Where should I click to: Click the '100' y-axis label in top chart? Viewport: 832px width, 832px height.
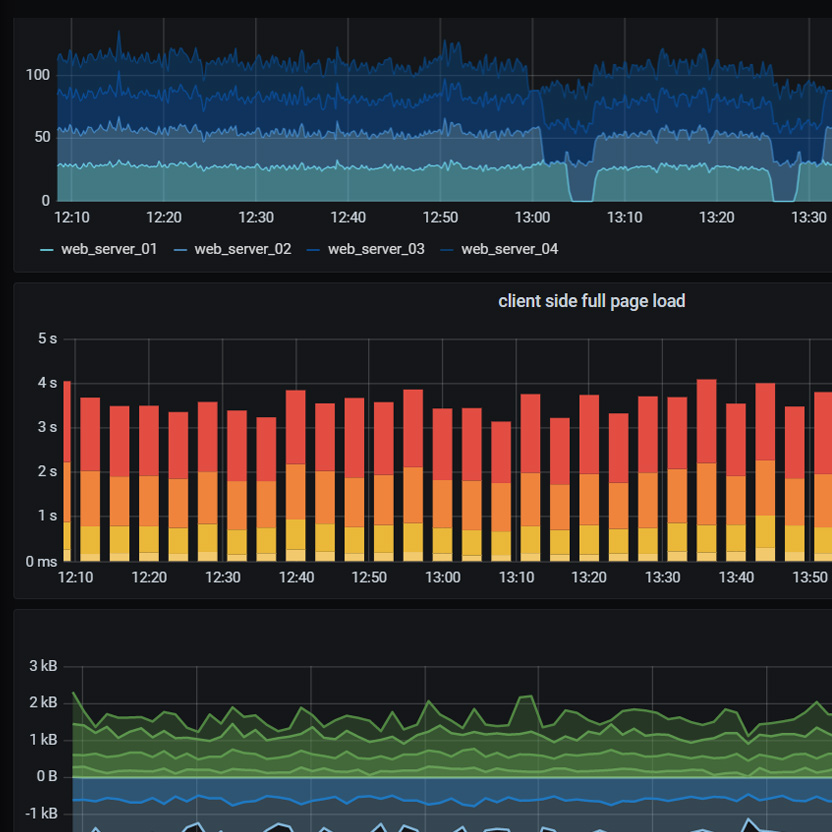tap(38, 75)
